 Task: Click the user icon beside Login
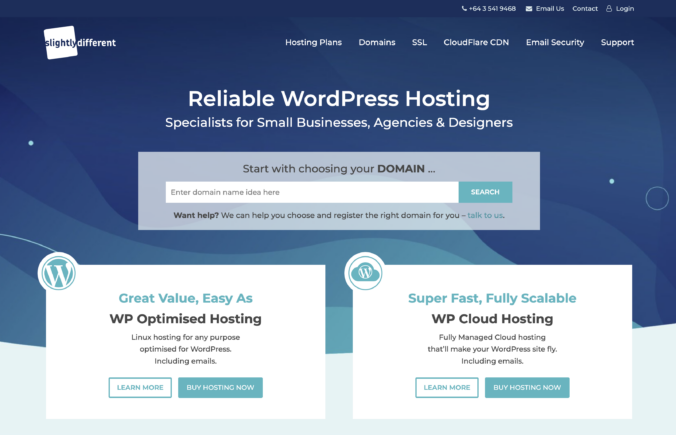(609, 9)
